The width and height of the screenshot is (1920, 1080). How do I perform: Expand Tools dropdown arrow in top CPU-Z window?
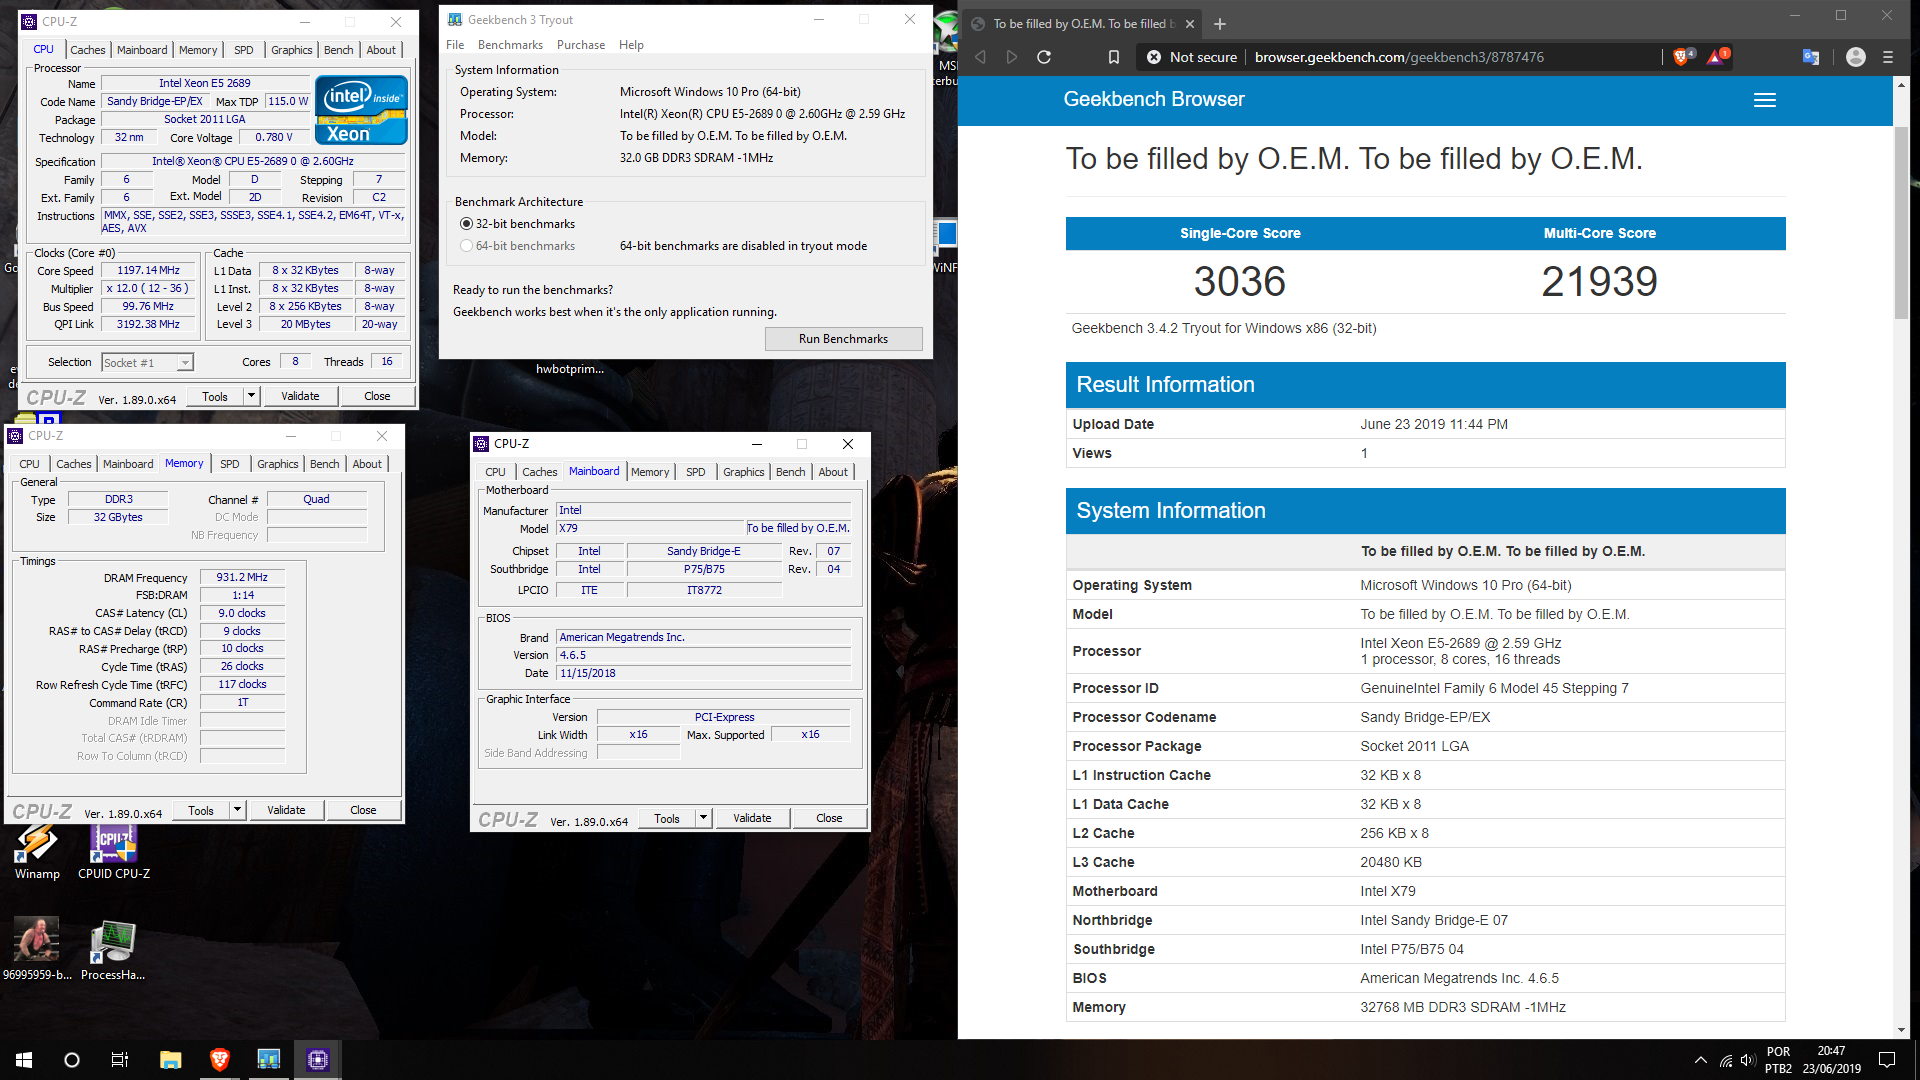click(x=252, y=397)
